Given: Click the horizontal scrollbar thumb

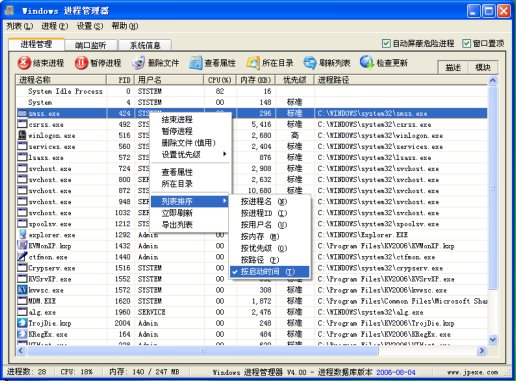Looking at the screenshot, I should (x=202, y=350).
